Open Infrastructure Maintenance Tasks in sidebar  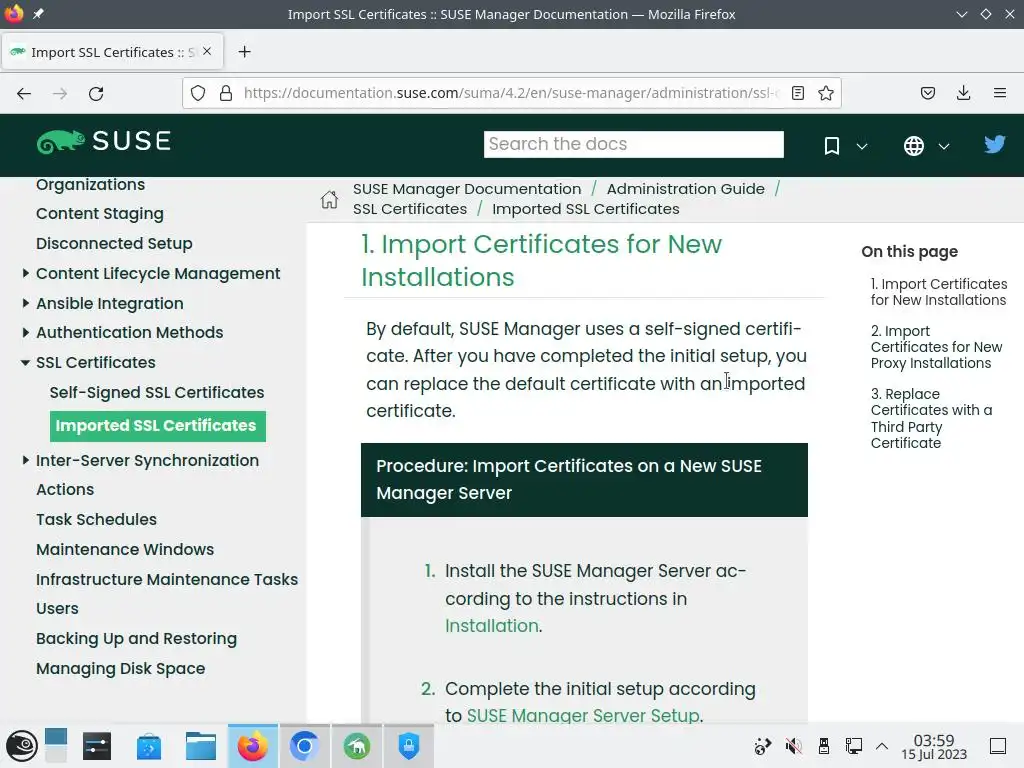167,579
